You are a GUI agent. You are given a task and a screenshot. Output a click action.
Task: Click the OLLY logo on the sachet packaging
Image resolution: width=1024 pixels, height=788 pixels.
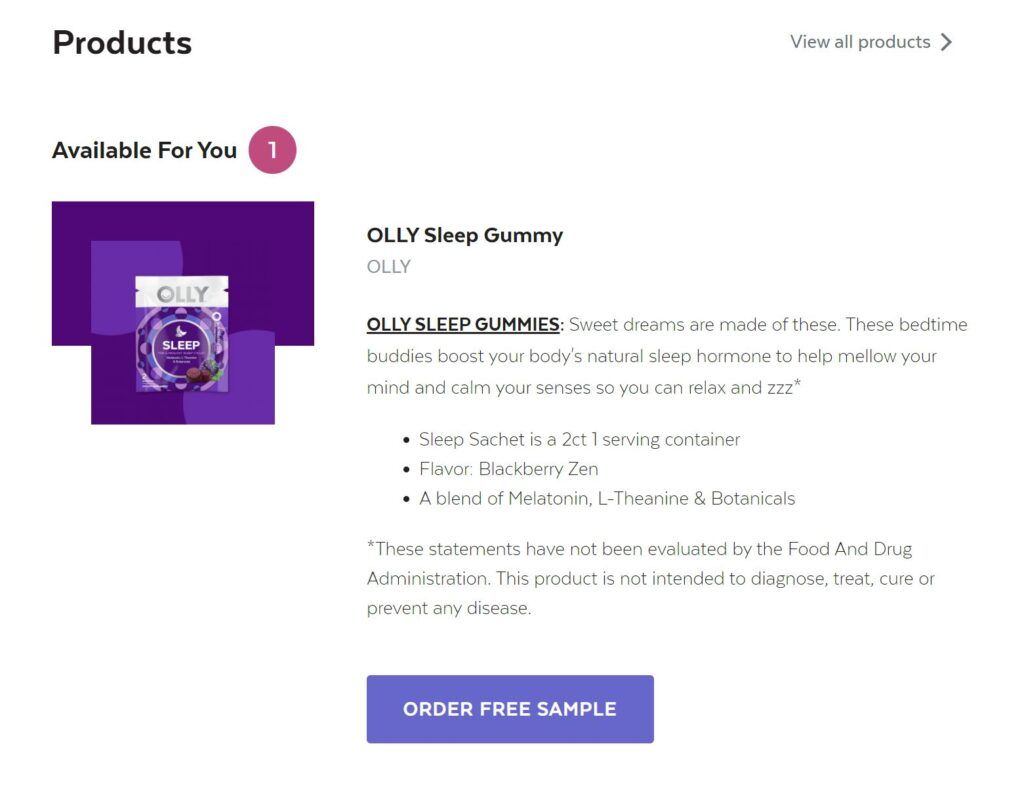click(182, 294)
